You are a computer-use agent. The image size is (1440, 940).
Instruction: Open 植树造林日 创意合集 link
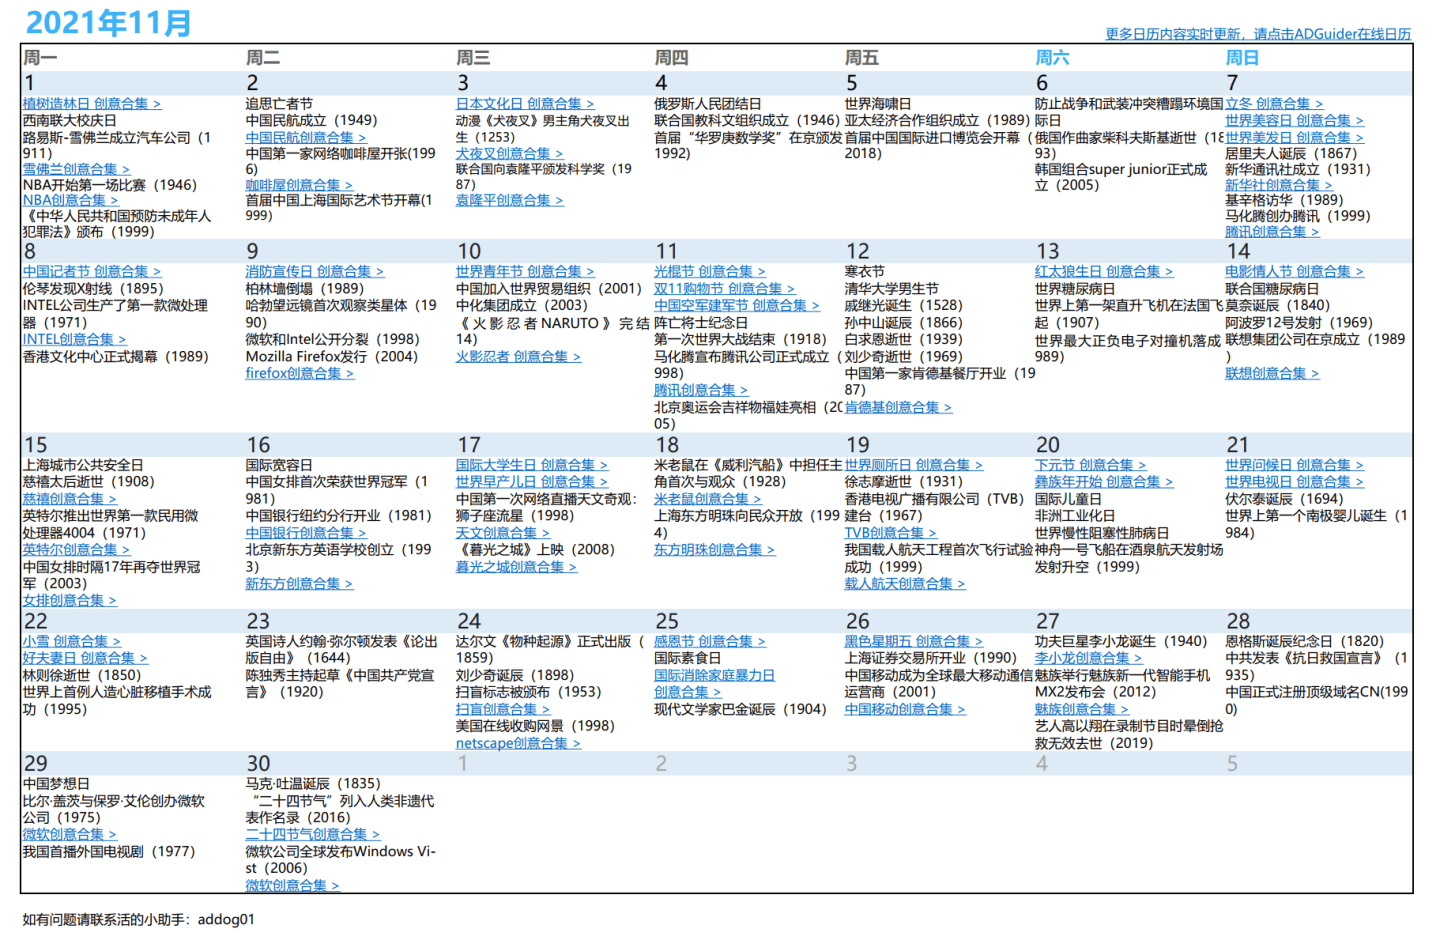point(92,104)
